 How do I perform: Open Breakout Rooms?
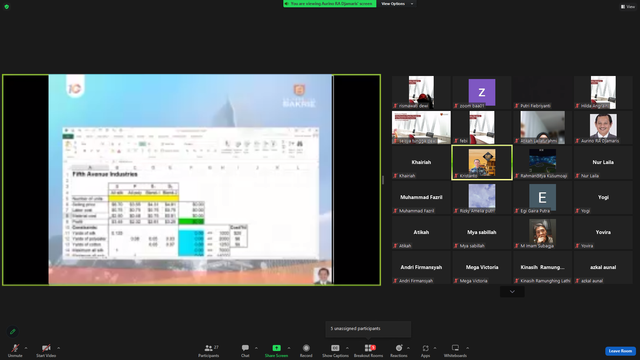(x=369, y=350)
